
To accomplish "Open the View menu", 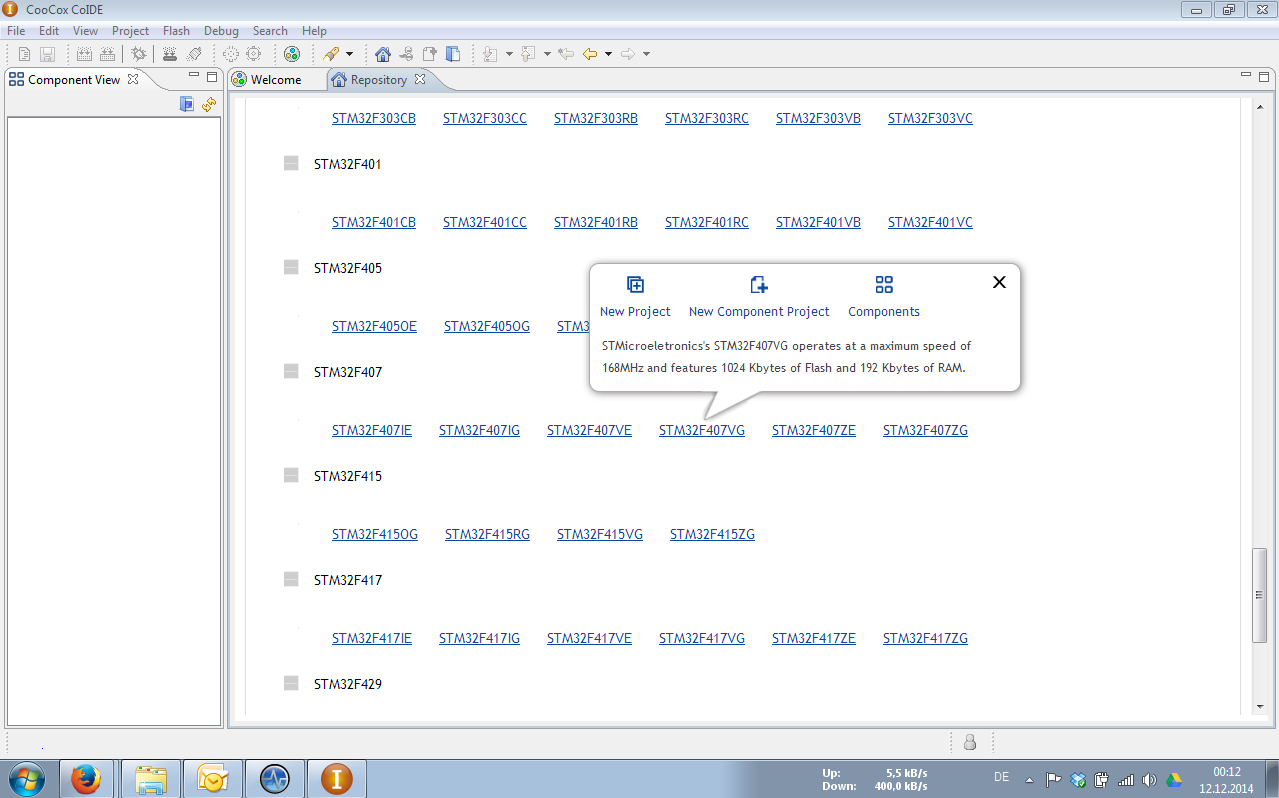I will pos(85,31).
